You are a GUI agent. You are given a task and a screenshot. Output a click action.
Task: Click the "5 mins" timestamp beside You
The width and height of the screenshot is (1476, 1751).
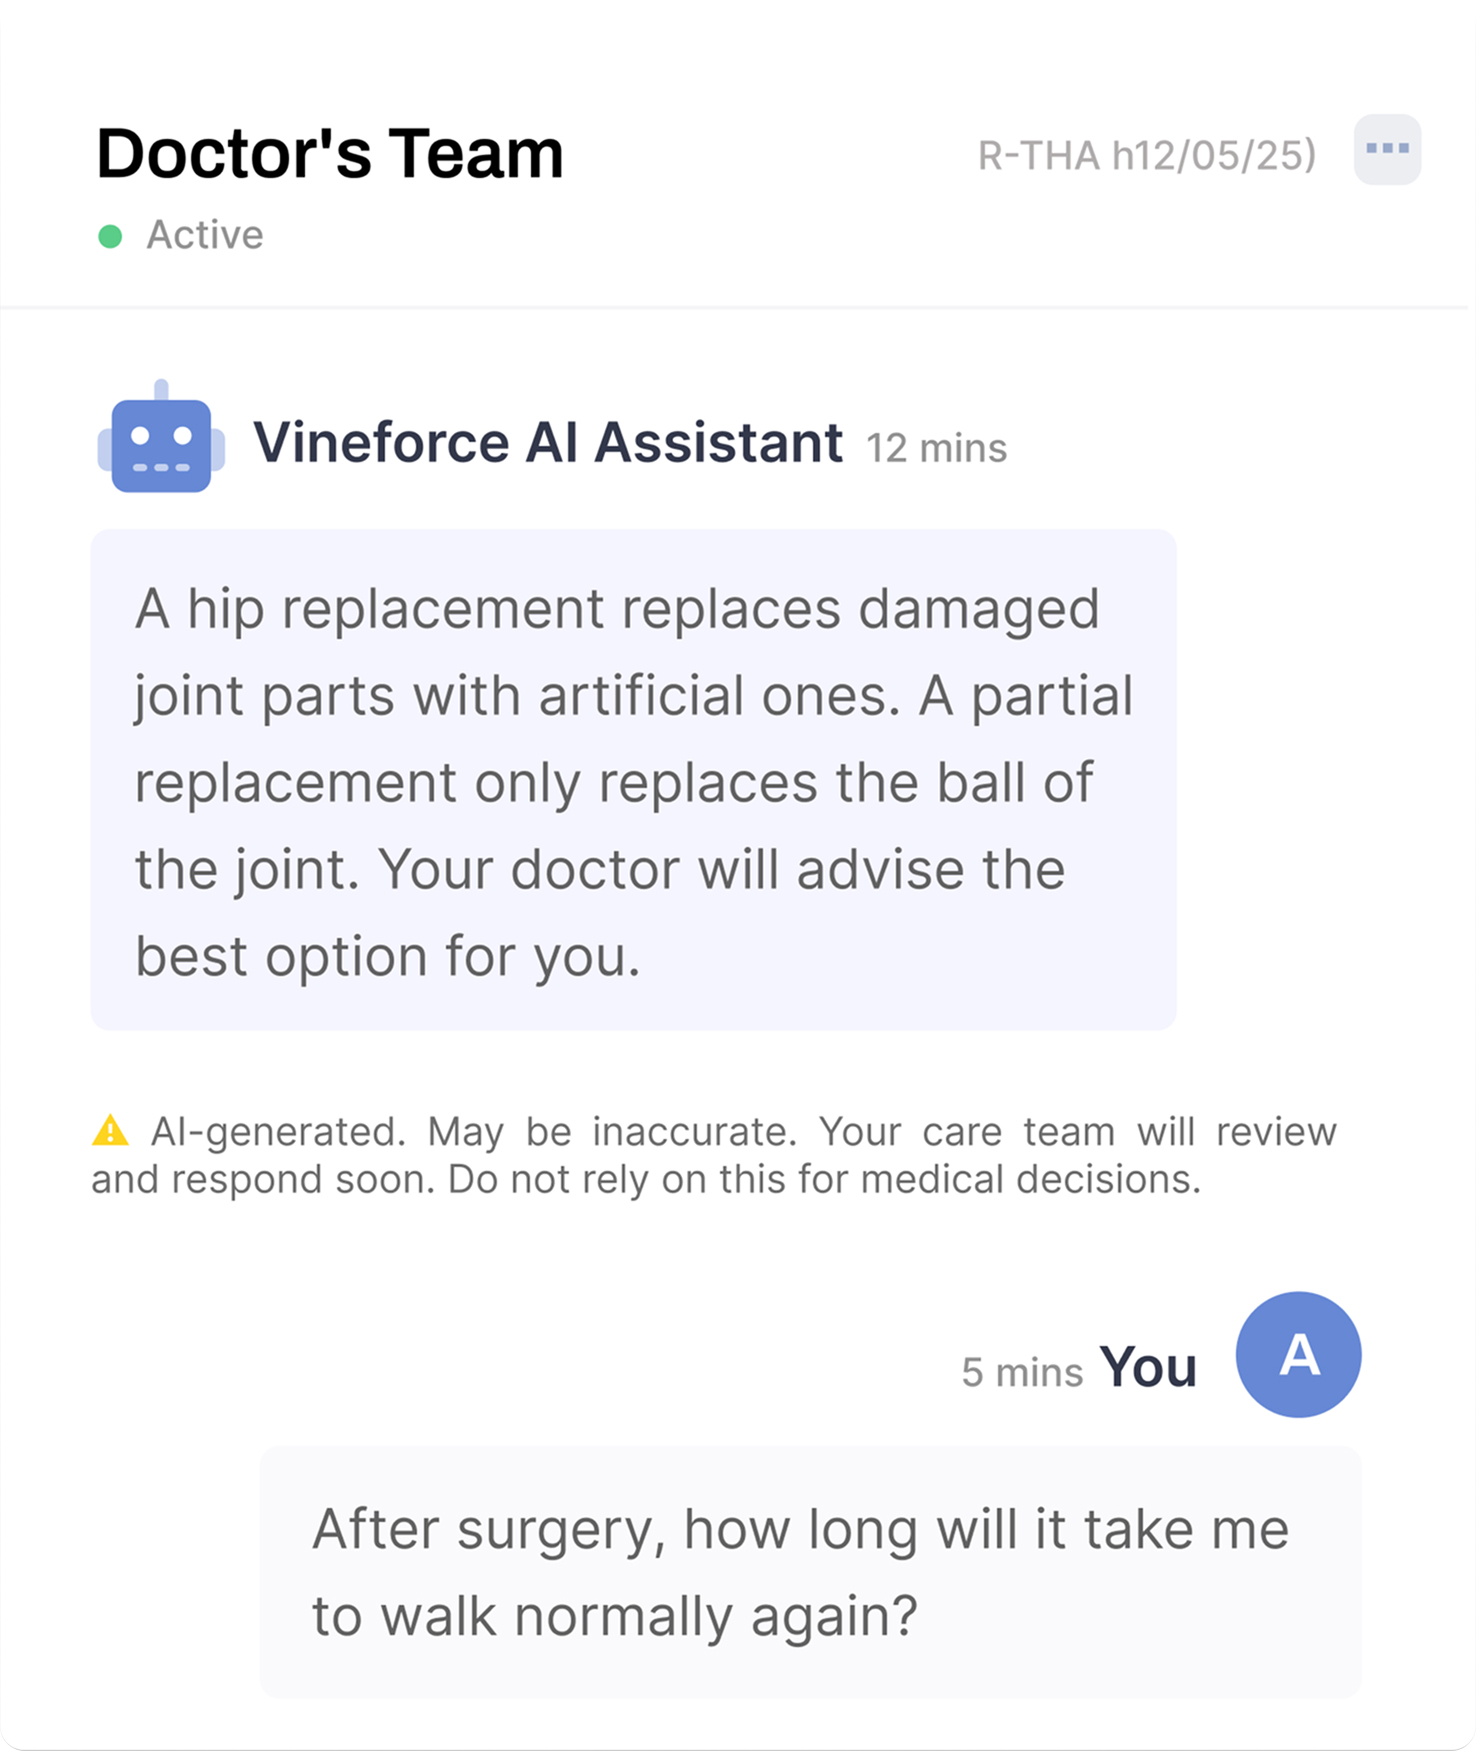[x=1022, y=1372]
